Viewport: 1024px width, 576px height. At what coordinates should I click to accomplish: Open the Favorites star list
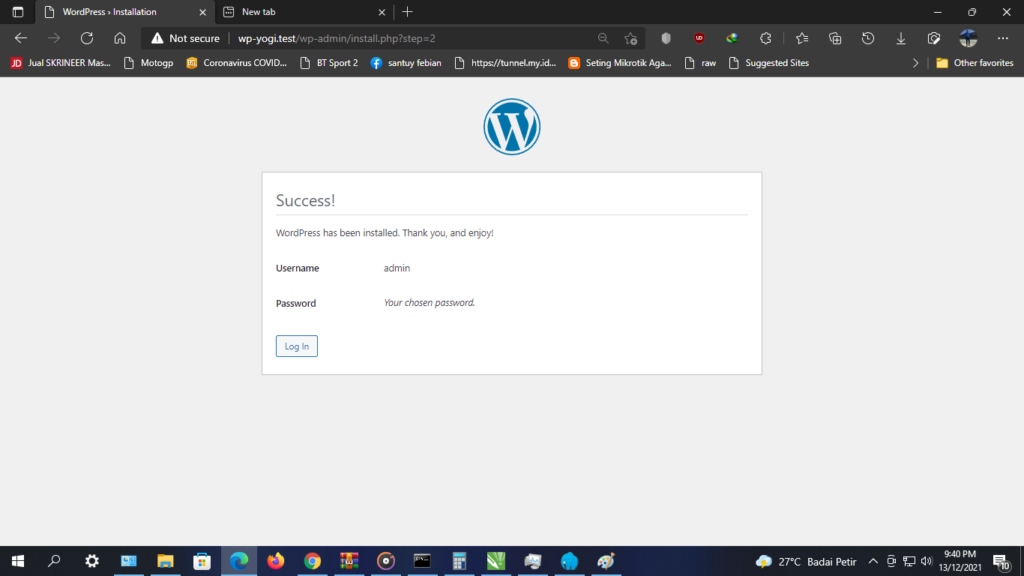pyautogui.click(x=802, y=38)
